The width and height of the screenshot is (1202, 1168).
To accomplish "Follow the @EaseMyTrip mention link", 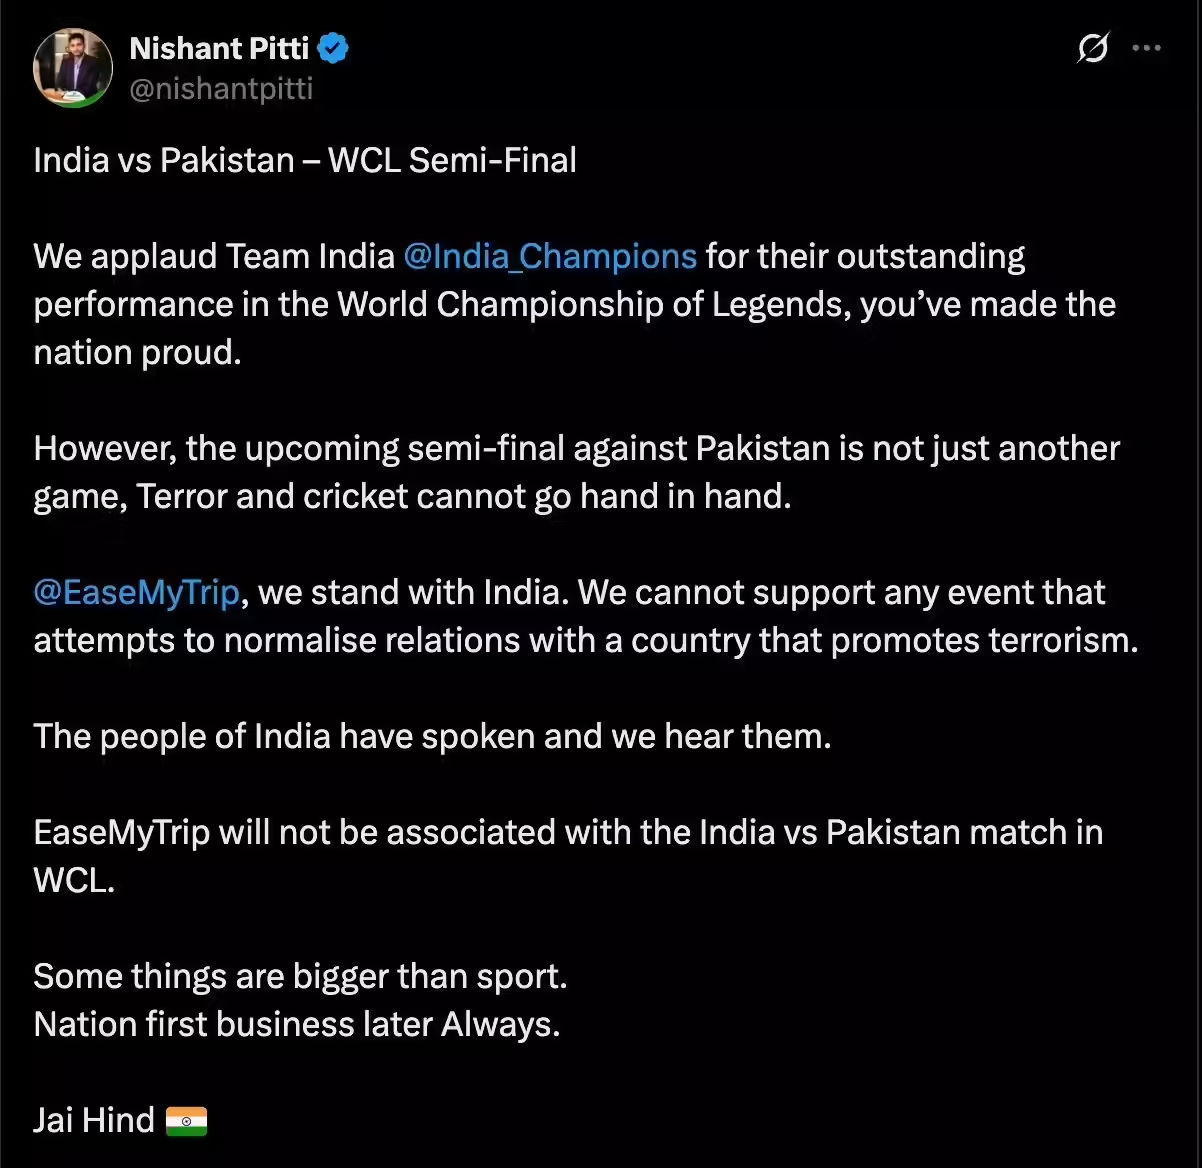I will tap(137, 592).
